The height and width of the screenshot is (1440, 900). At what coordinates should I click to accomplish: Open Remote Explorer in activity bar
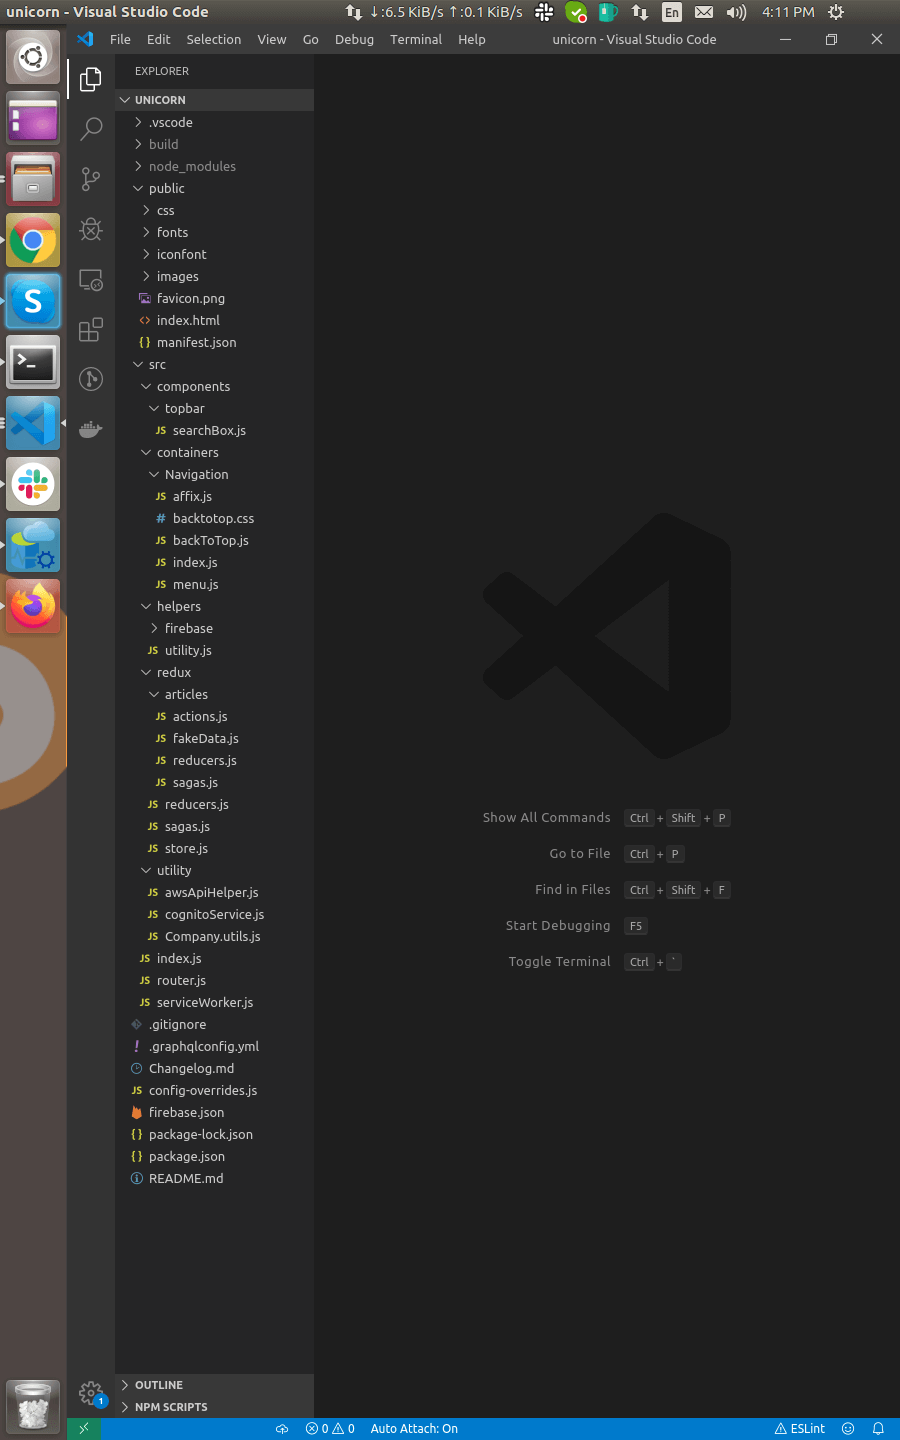pyautogui.click(x=91, y=280)
